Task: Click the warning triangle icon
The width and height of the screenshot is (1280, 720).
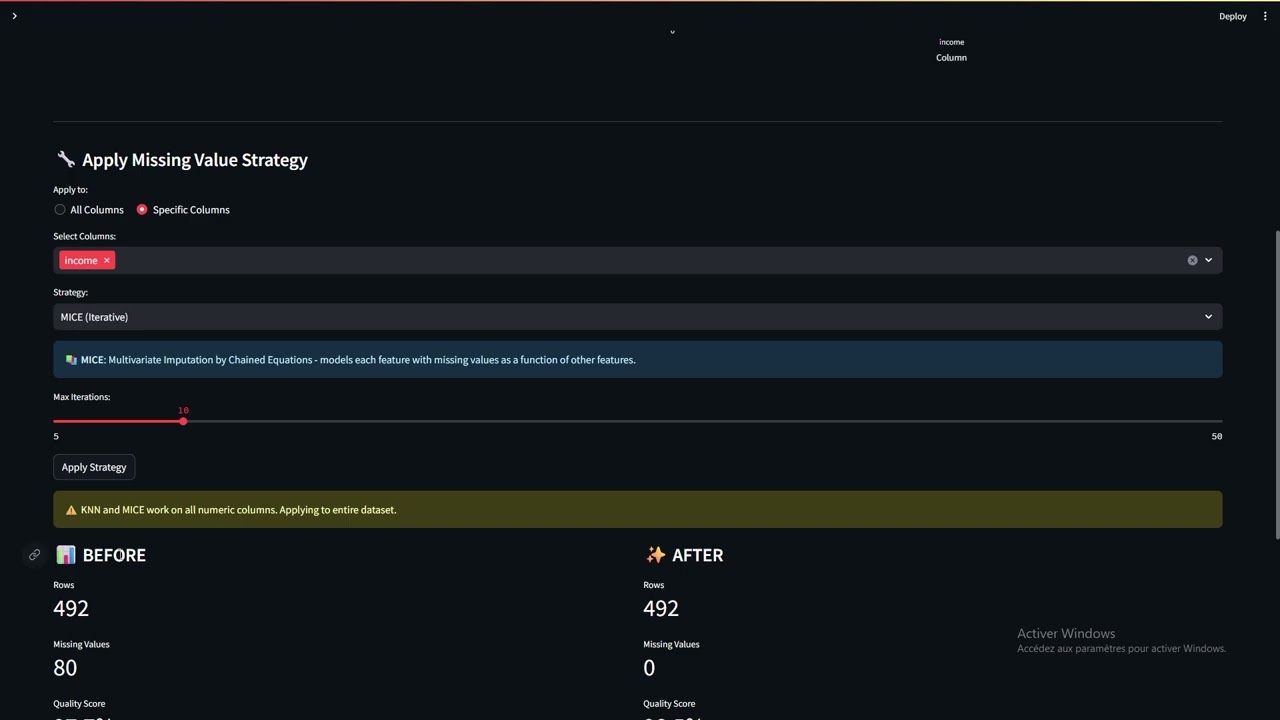Action: 71,510
